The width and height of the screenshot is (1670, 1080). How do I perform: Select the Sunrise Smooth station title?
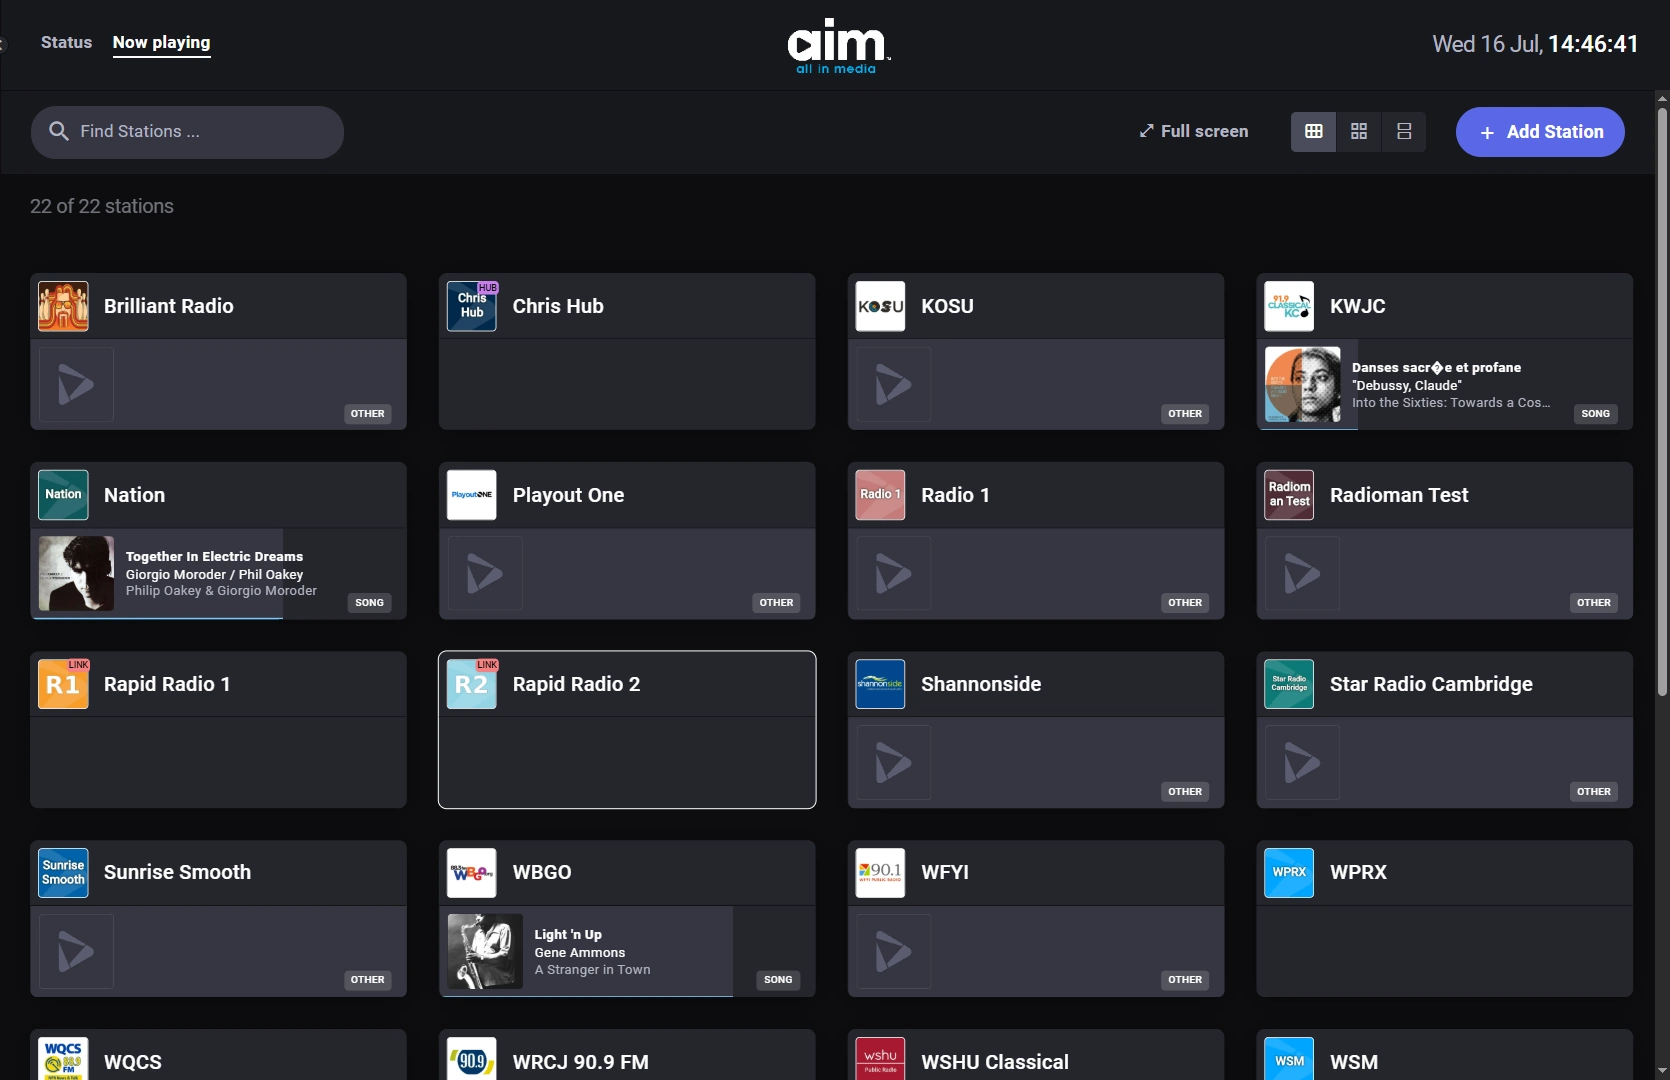(177, 872)
